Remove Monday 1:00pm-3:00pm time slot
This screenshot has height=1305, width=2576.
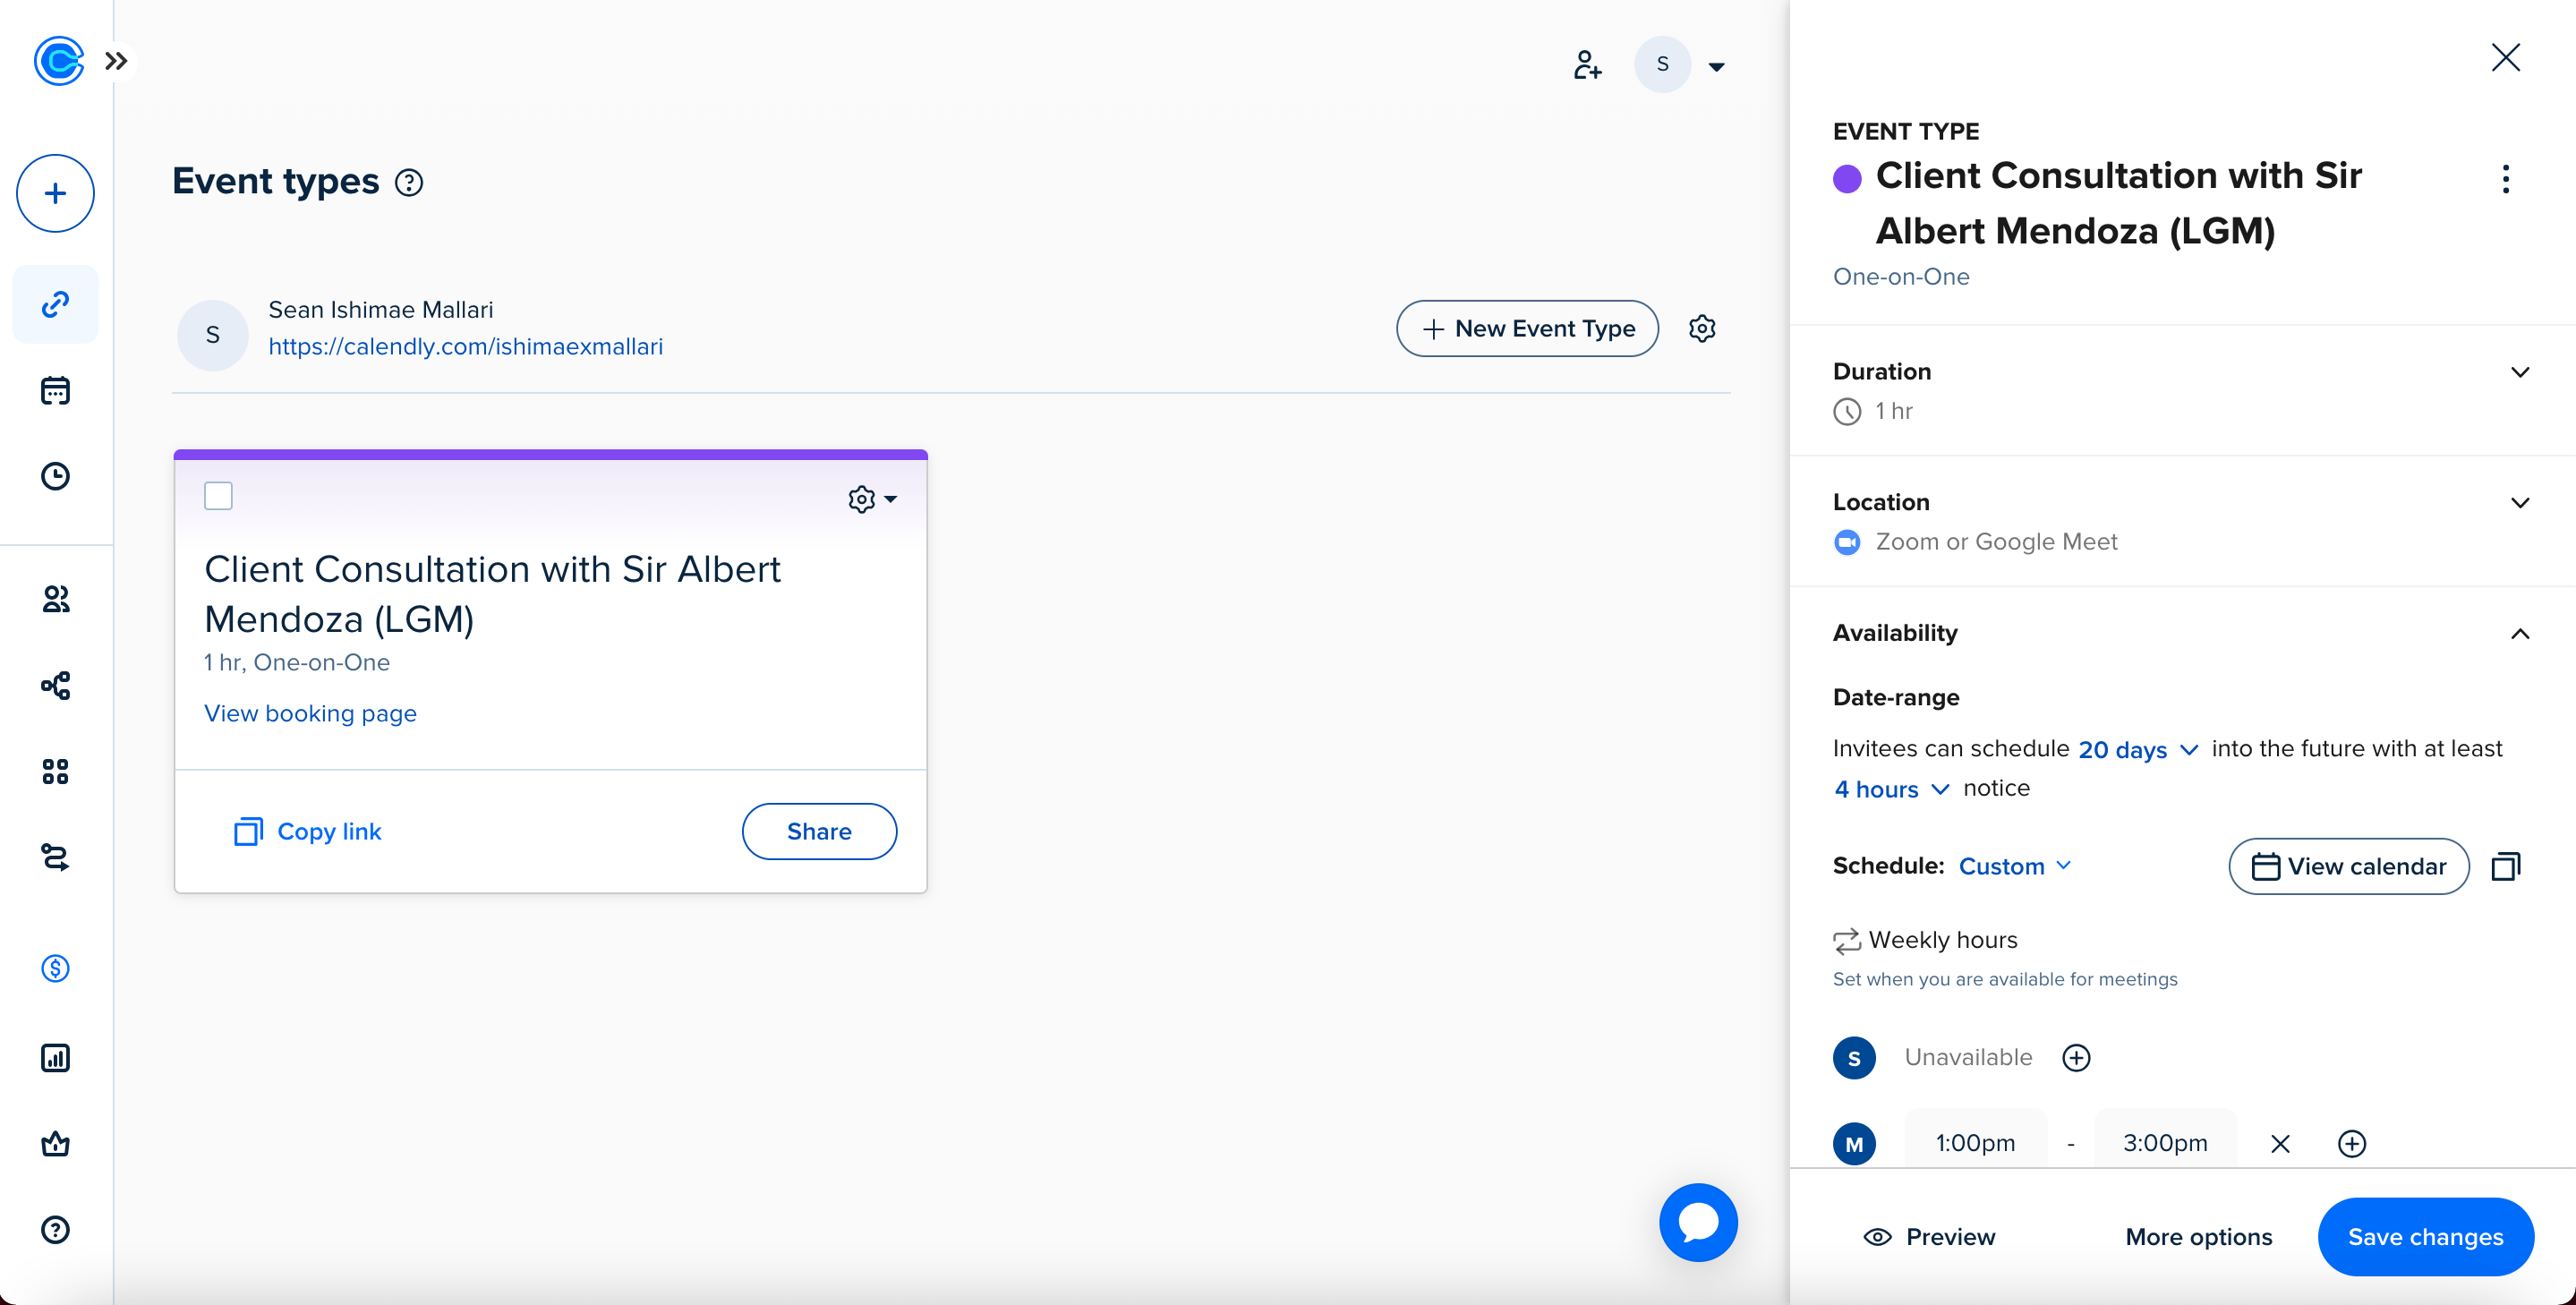(x=2279, y=1143)
